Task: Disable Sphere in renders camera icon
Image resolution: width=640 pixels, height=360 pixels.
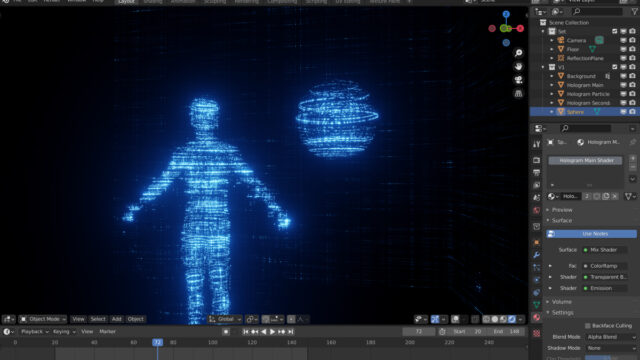Action: pos(632,112)
